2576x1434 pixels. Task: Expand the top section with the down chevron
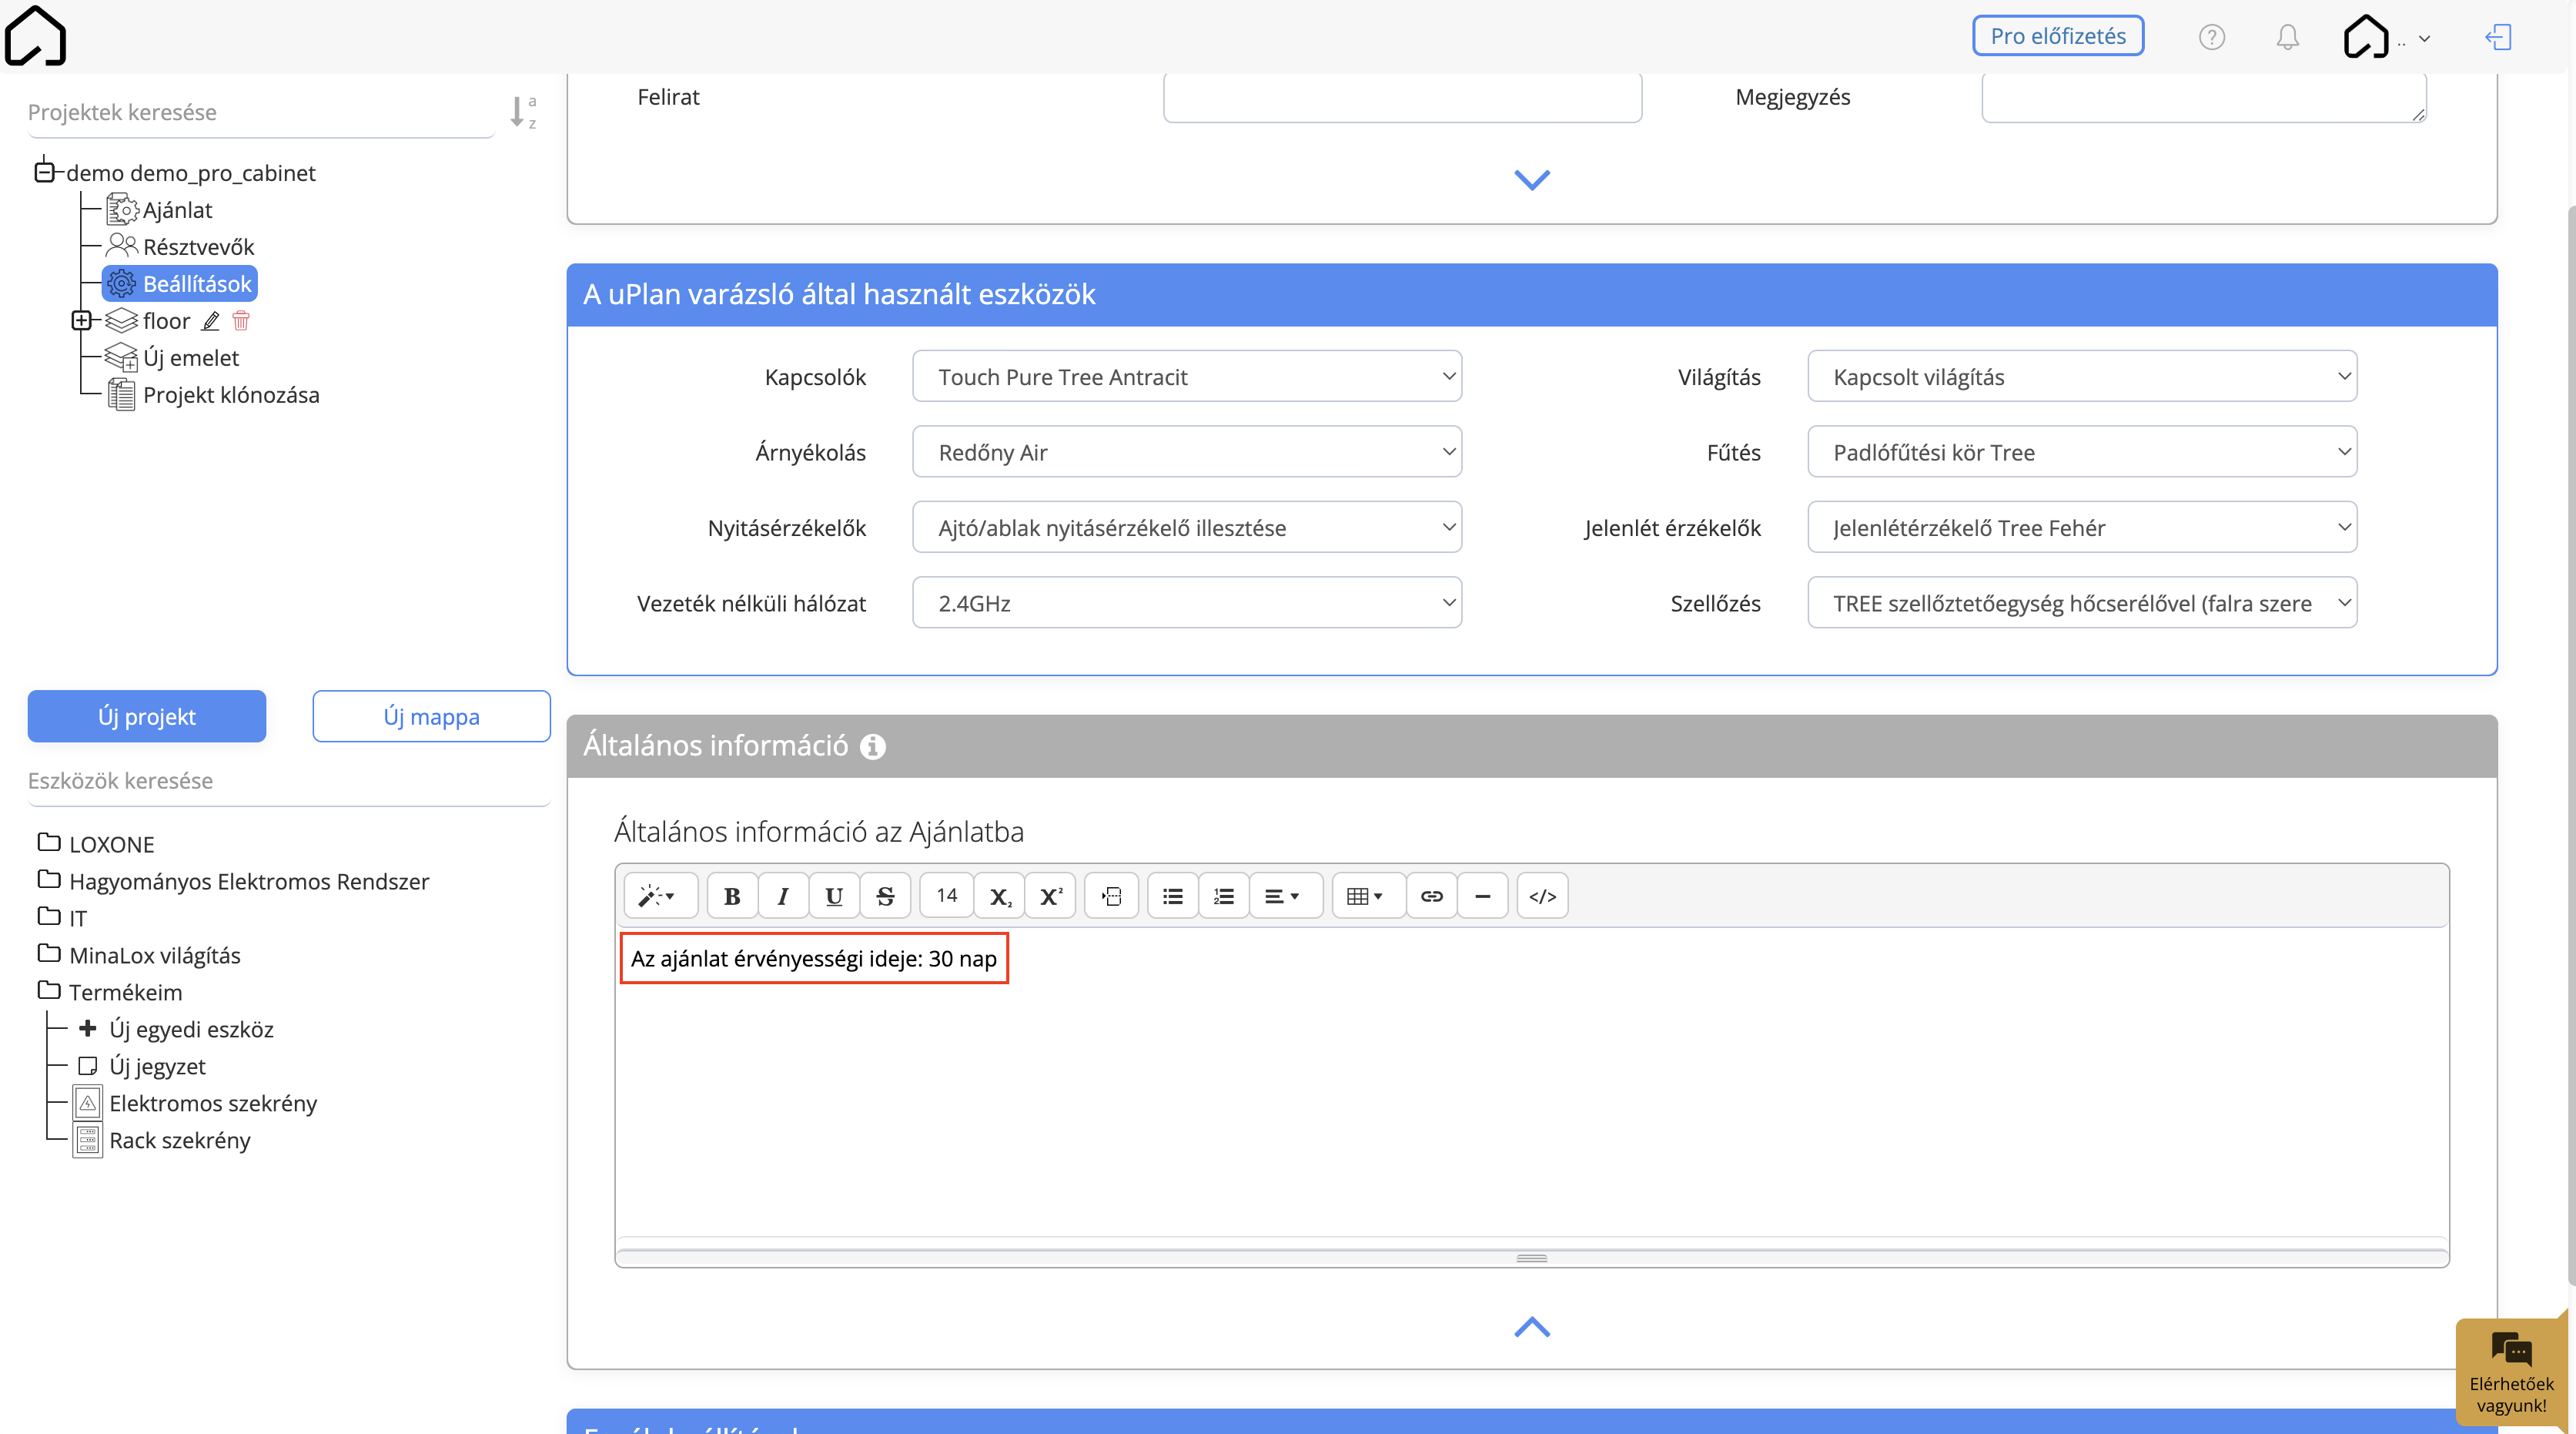click(1532, 180)
